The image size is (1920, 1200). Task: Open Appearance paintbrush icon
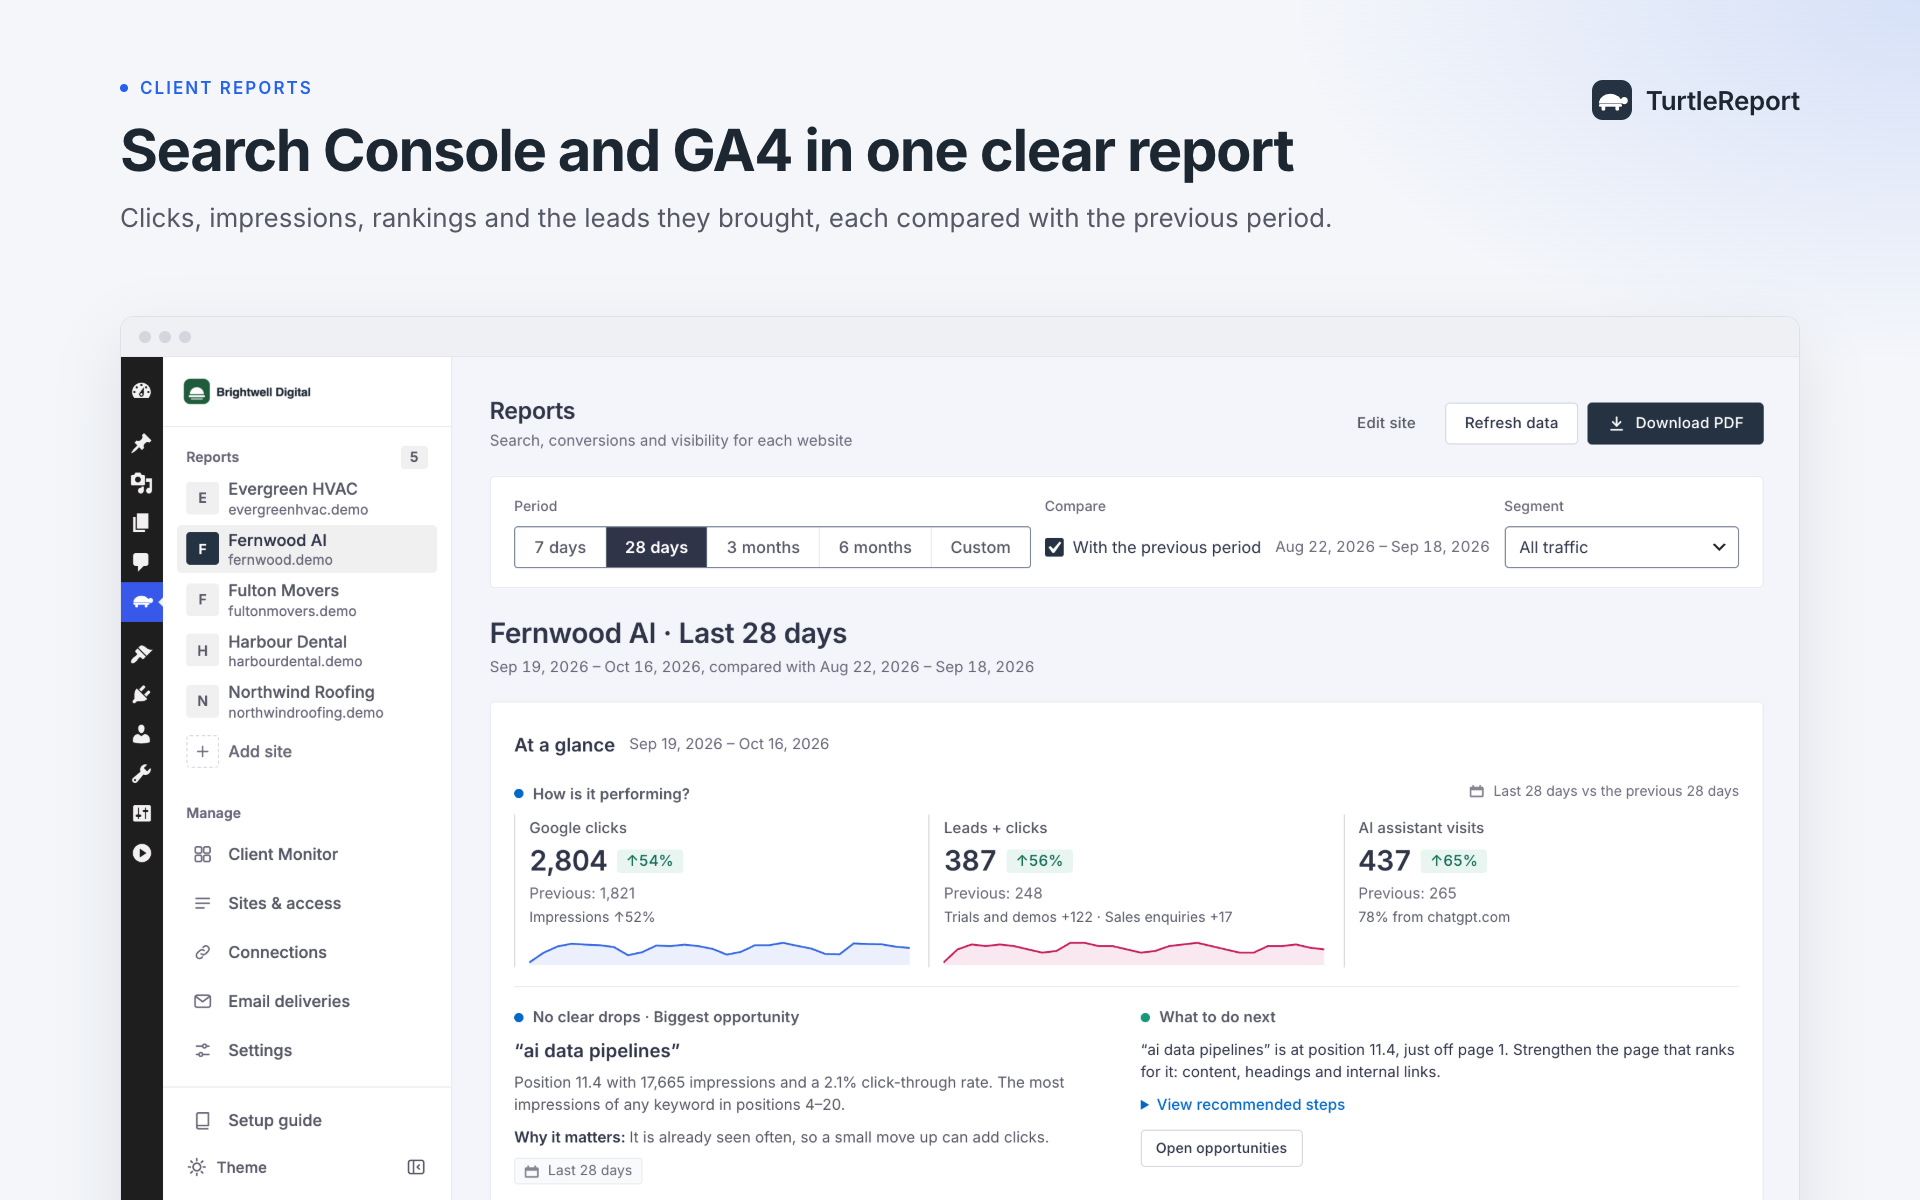[x=141, y=653]
